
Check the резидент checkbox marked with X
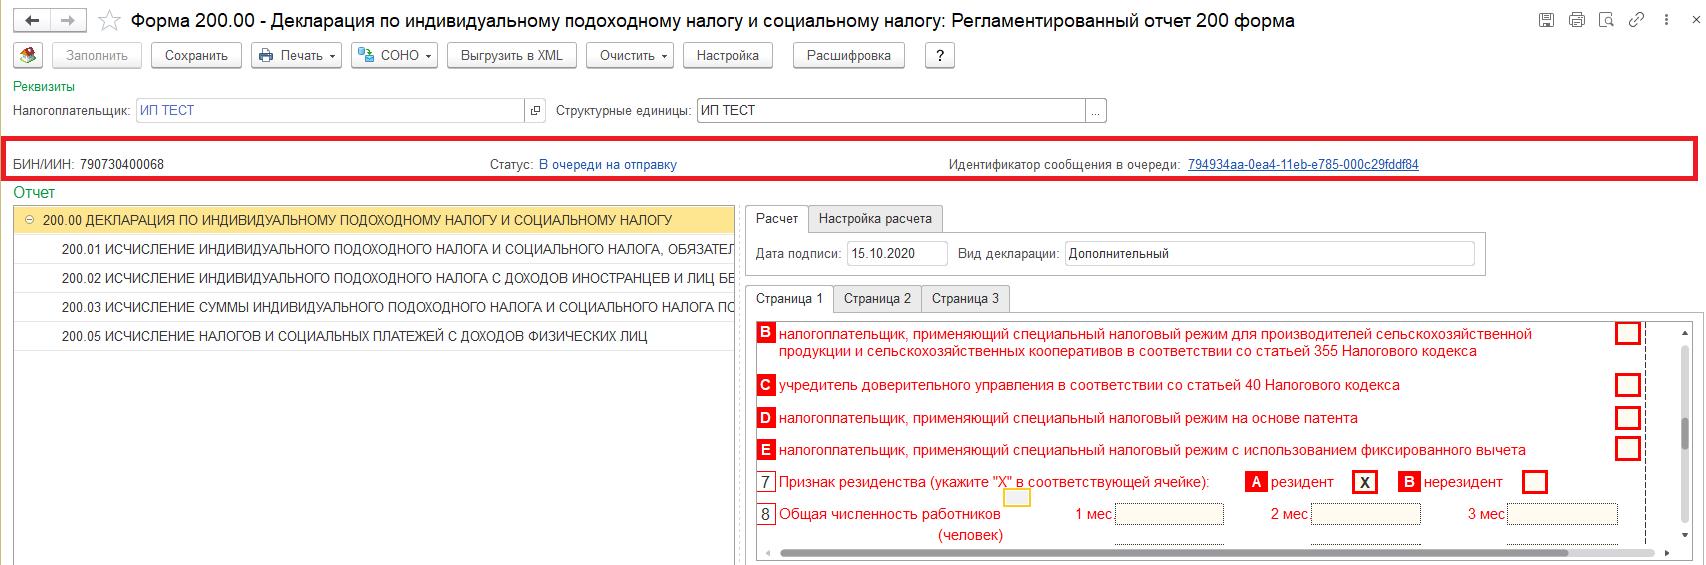pos(1364,483)
